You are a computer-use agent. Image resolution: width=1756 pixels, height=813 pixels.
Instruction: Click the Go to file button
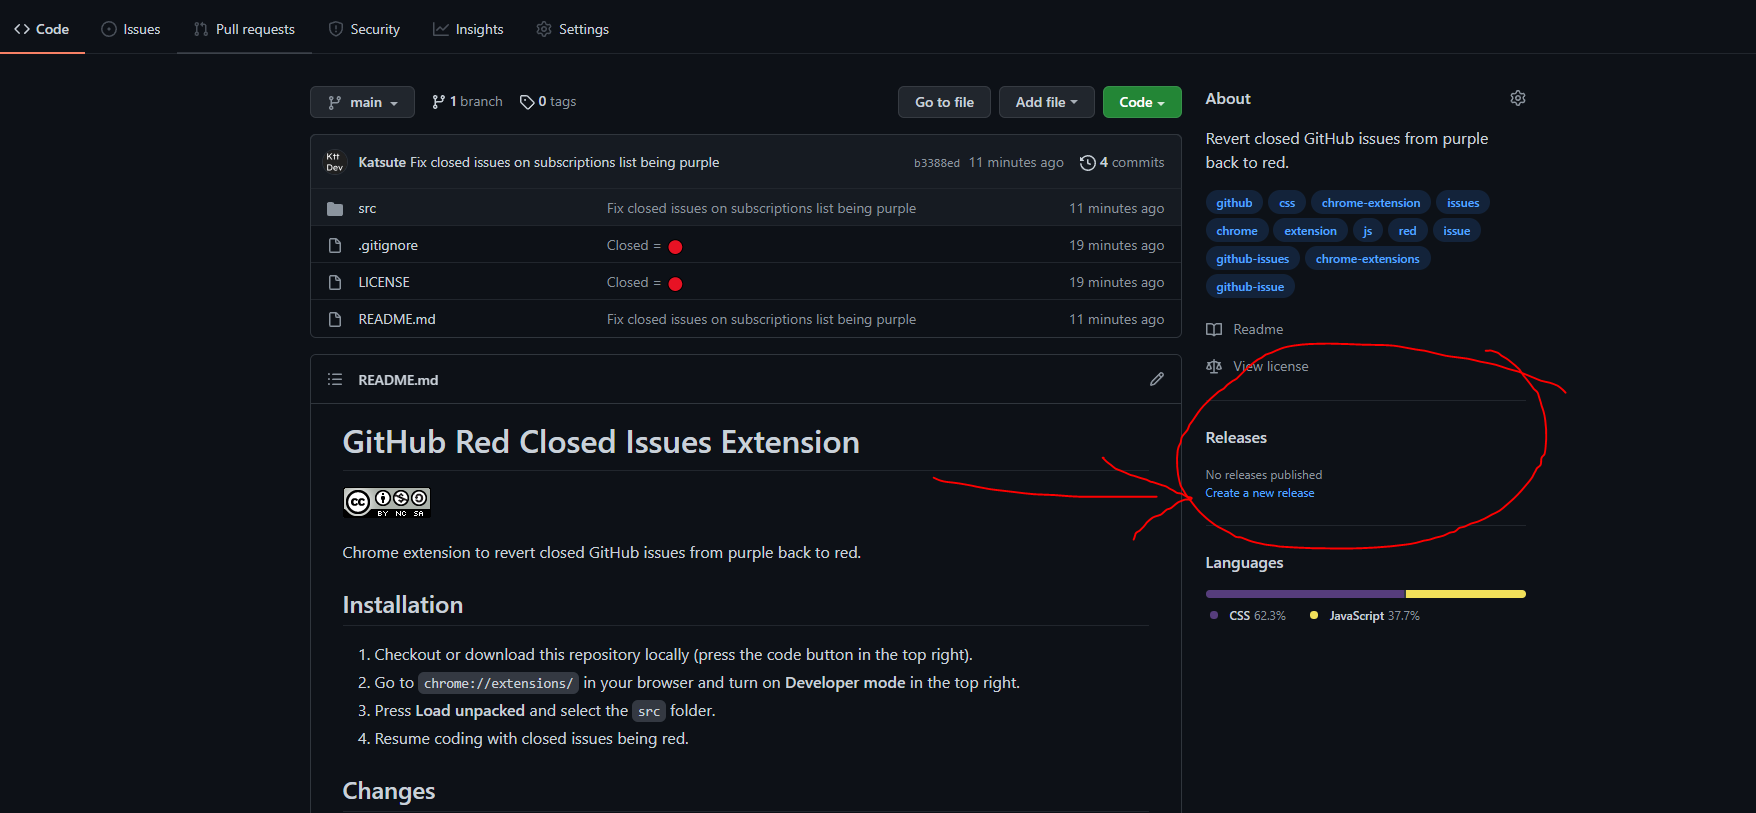coord(944,102)
